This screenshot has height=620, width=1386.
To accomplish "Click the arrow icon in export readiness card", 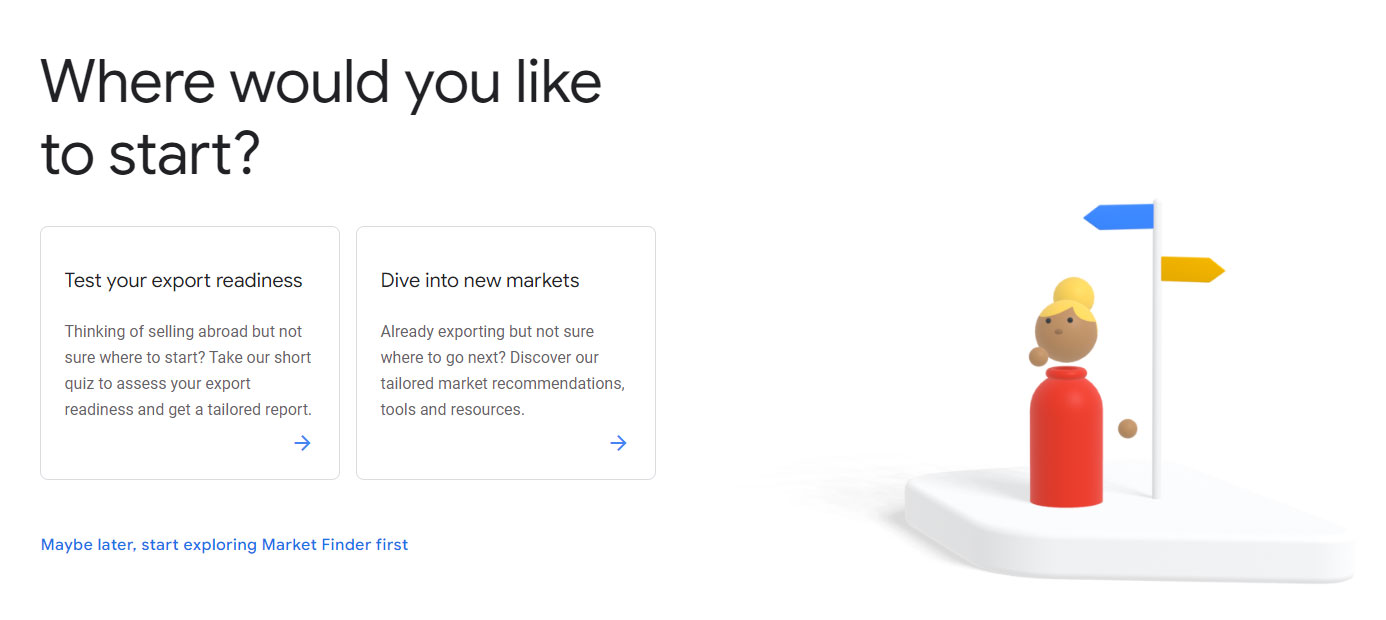I will pos(302,443).
